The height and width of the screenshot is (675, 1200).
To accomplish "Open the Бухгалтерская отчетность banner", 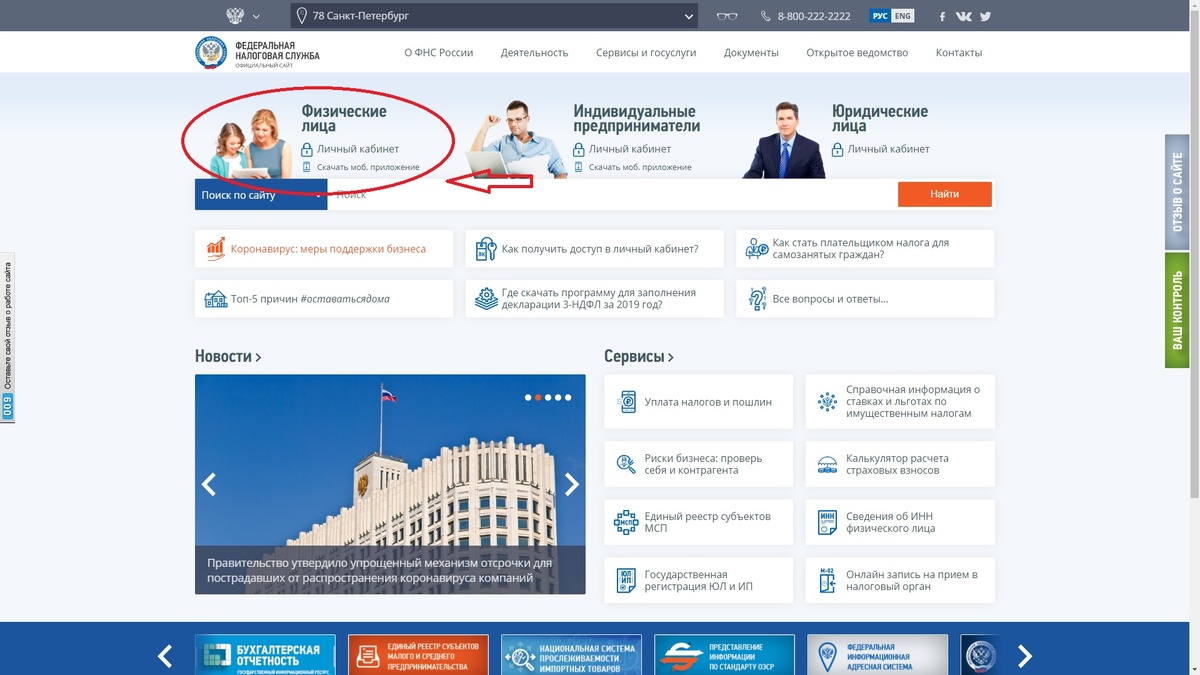I will pyautogui.click(x=264, y=655).
